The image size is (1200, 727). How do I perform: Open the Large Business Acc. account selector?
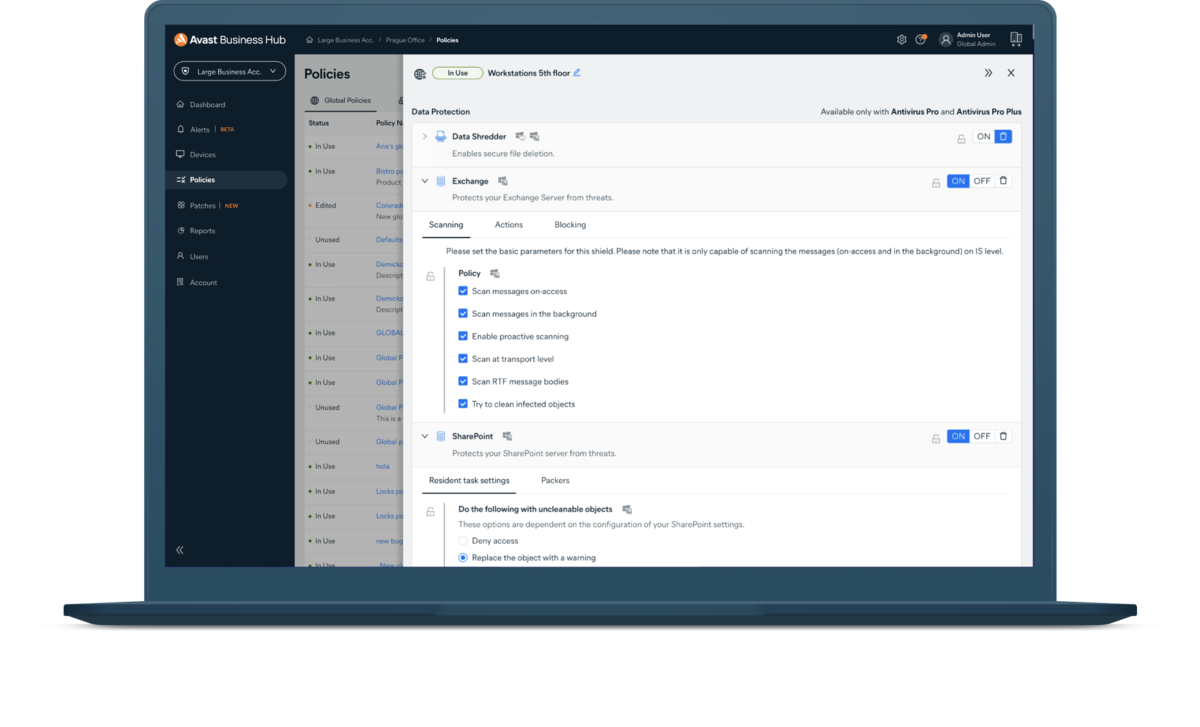pos(231,71)
